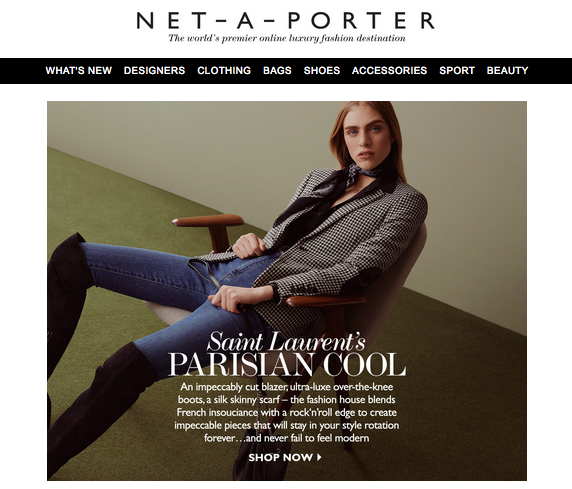Open the DESIGNERS menu
The height and width of the screenshot is (489, 572).
154,70
